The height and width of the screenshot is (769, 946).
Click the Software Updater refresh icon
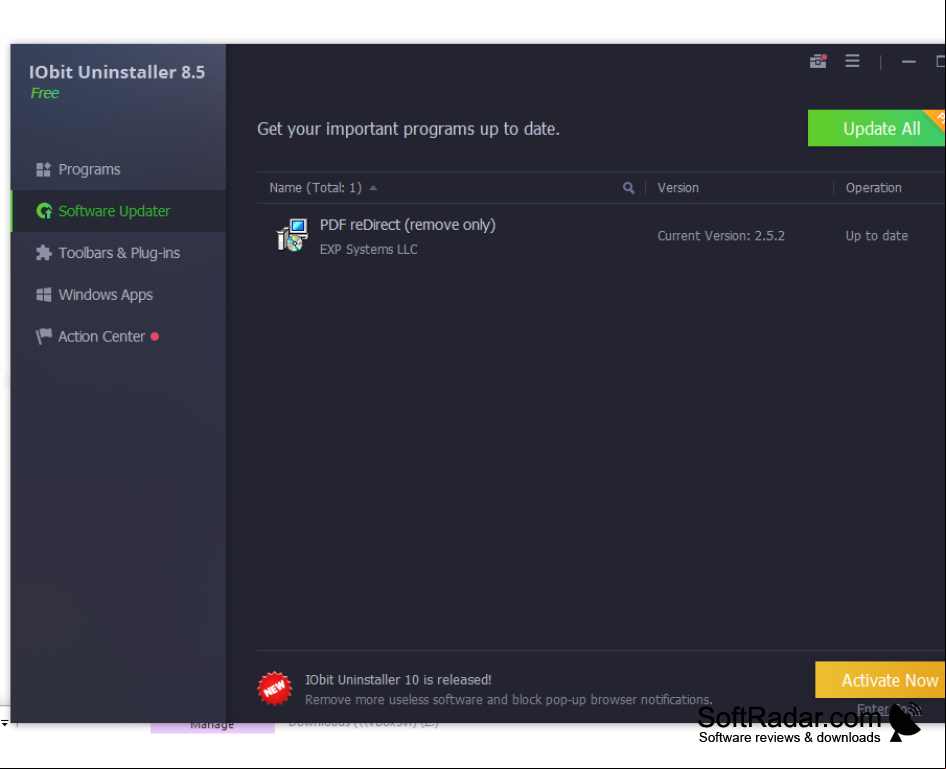point(44,211)
